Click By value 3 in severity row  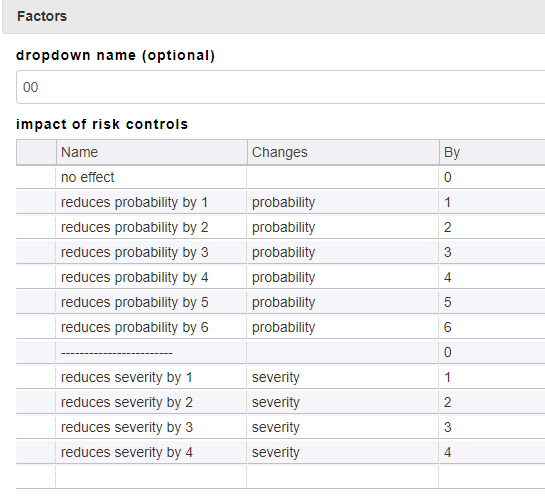click(x=492, y=427)
